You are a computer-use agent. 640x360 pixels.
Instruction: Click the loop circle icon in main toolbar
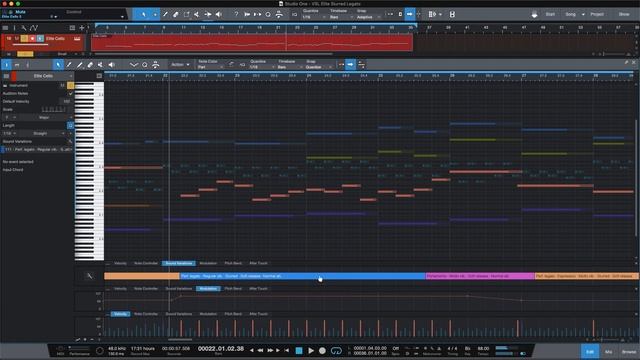[x=268, y=14]
